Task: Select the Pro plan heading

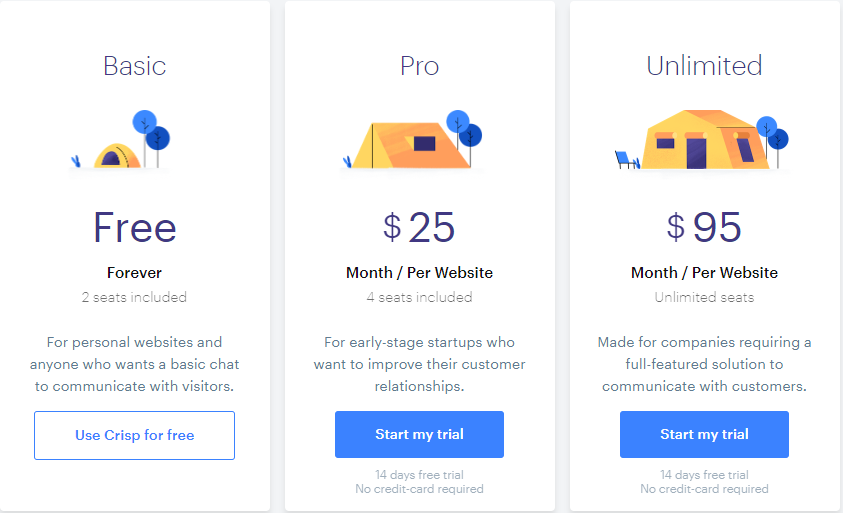Action: (x=419, y=66)
